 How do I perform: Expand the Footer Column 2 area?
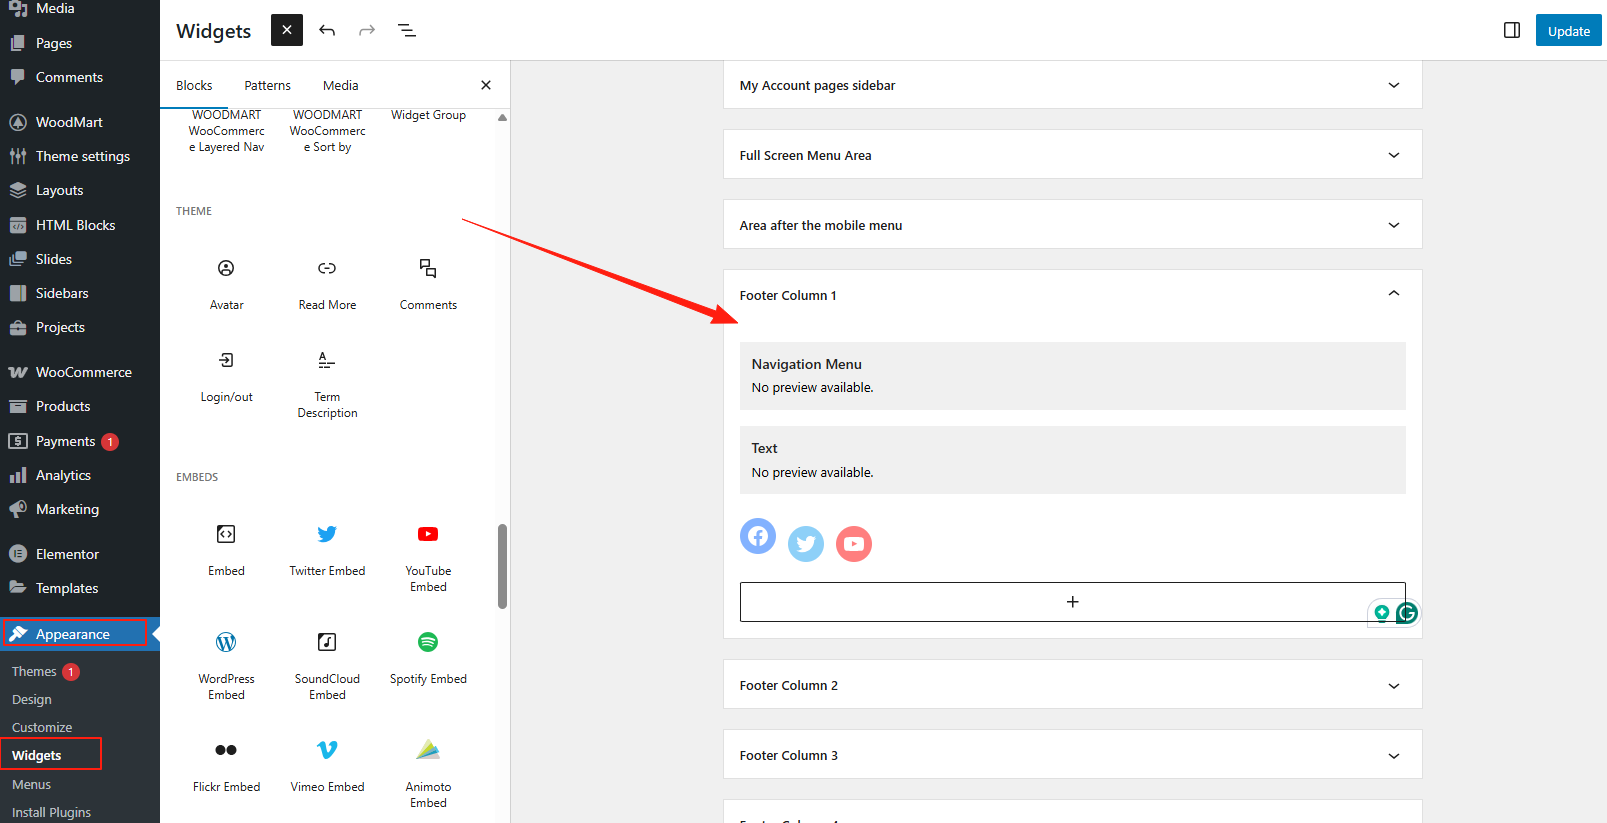pyautogui.click(x=1393, y=685)
